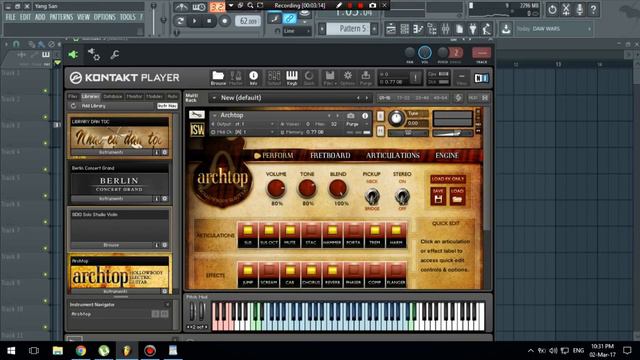Open the DAW WARS news panel arrow
This screenshot has width=640, height=360.
tap(589, 29)
